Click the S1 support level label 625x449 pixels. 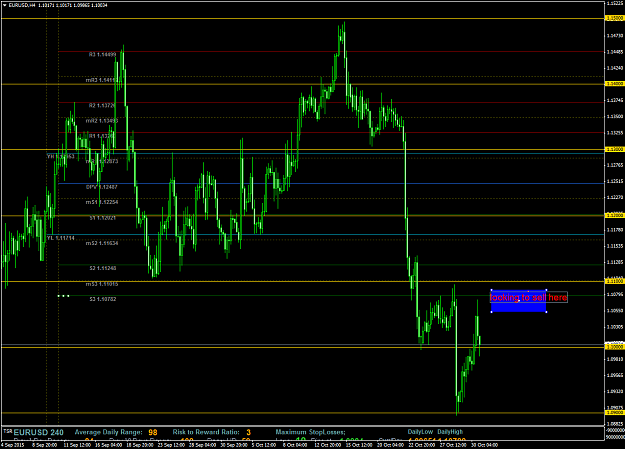click(102, 218)
